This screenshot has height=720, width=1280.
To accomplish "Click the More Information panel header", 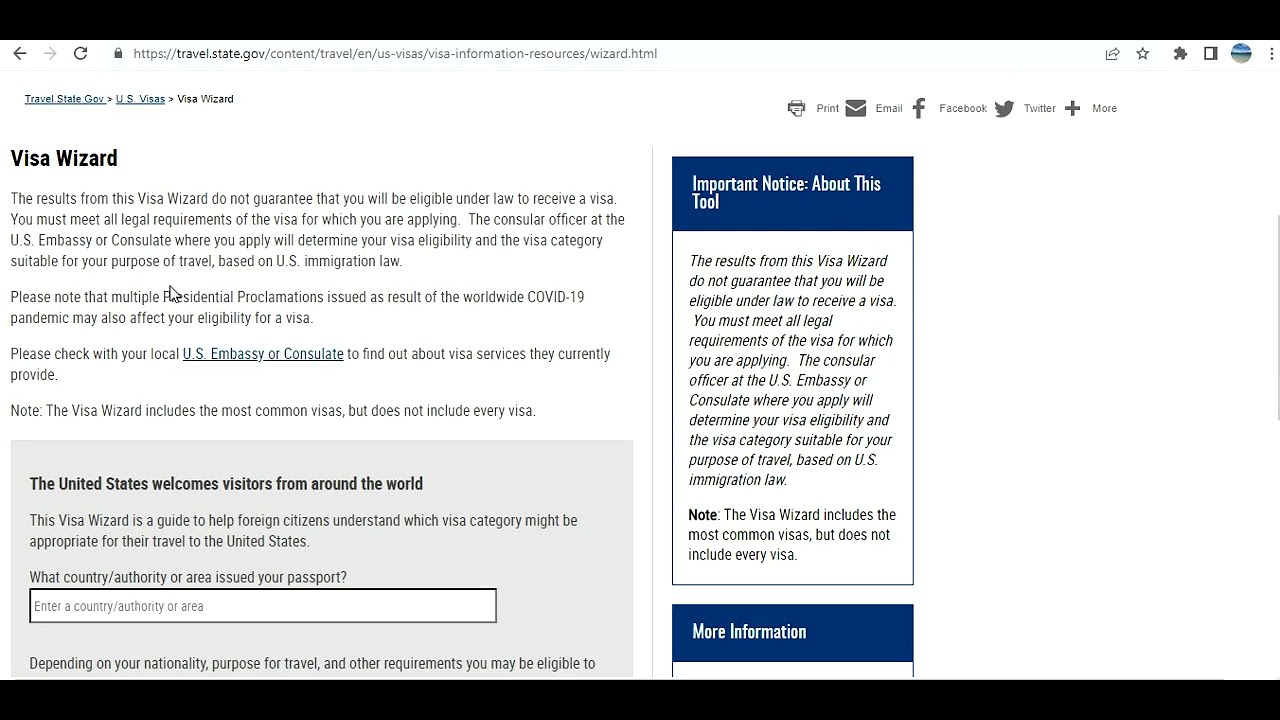I will (x=793, y=632).
